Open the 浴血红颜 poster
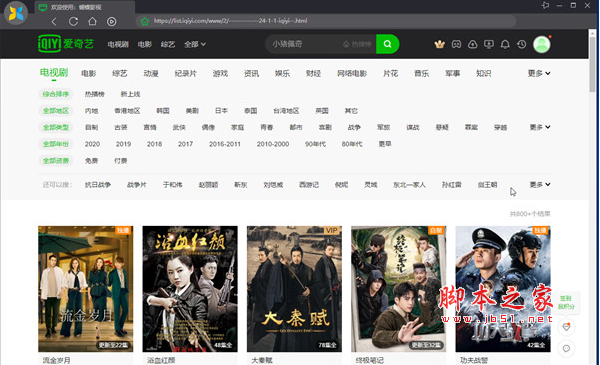 click(190, 289)
